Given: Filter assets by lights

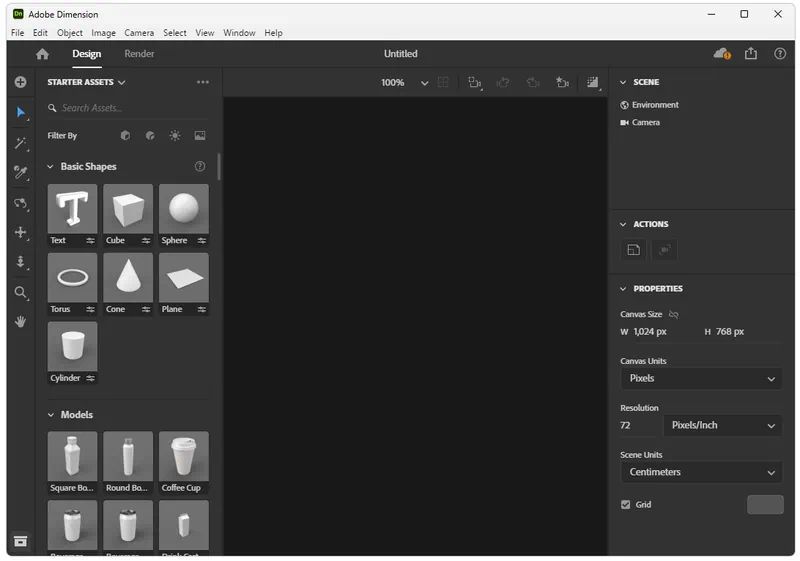Looking at the screenshot, I should point(175,136).
